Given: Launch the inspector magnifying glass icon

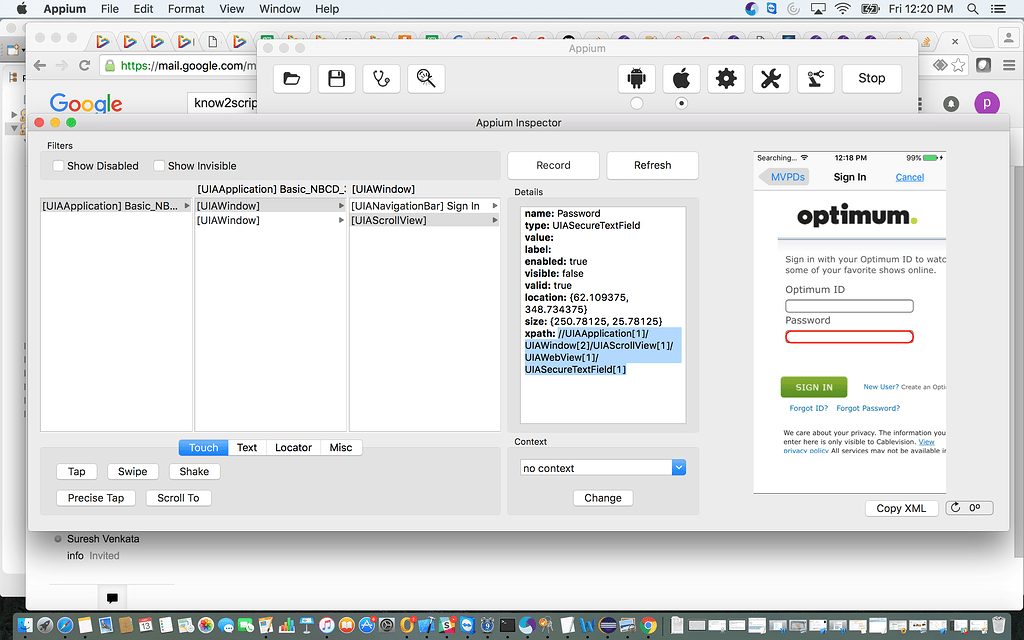Looking at the screenshot, I should 426,78.
